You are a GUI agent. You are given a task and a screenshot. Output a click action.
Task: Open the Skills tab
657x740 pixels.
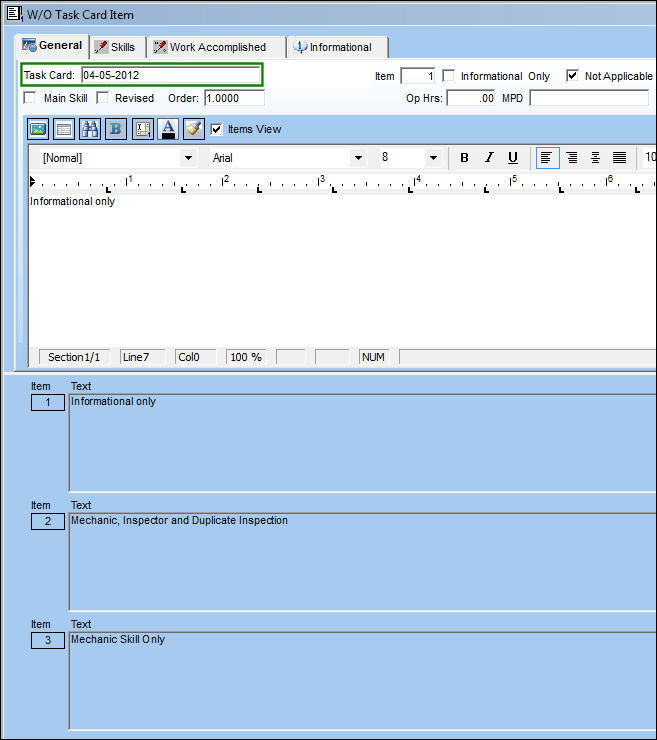tap(115, 47)
